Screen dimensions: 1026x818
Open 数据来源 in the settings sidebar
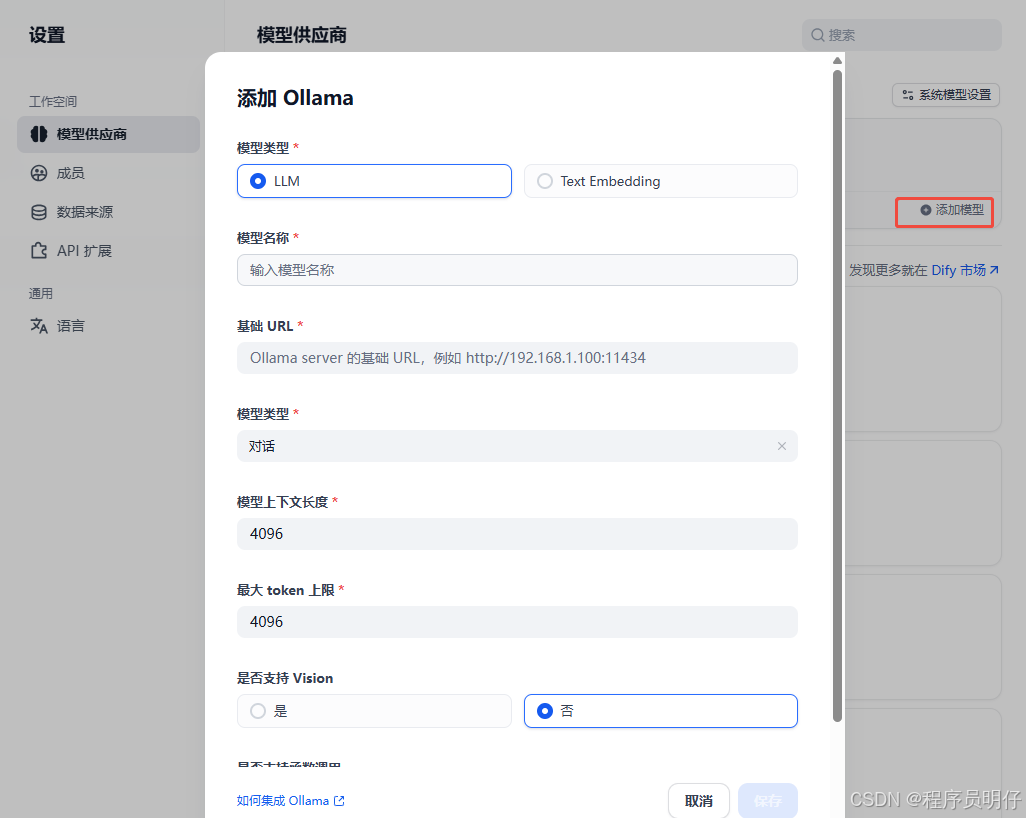[x=109, y=212]
